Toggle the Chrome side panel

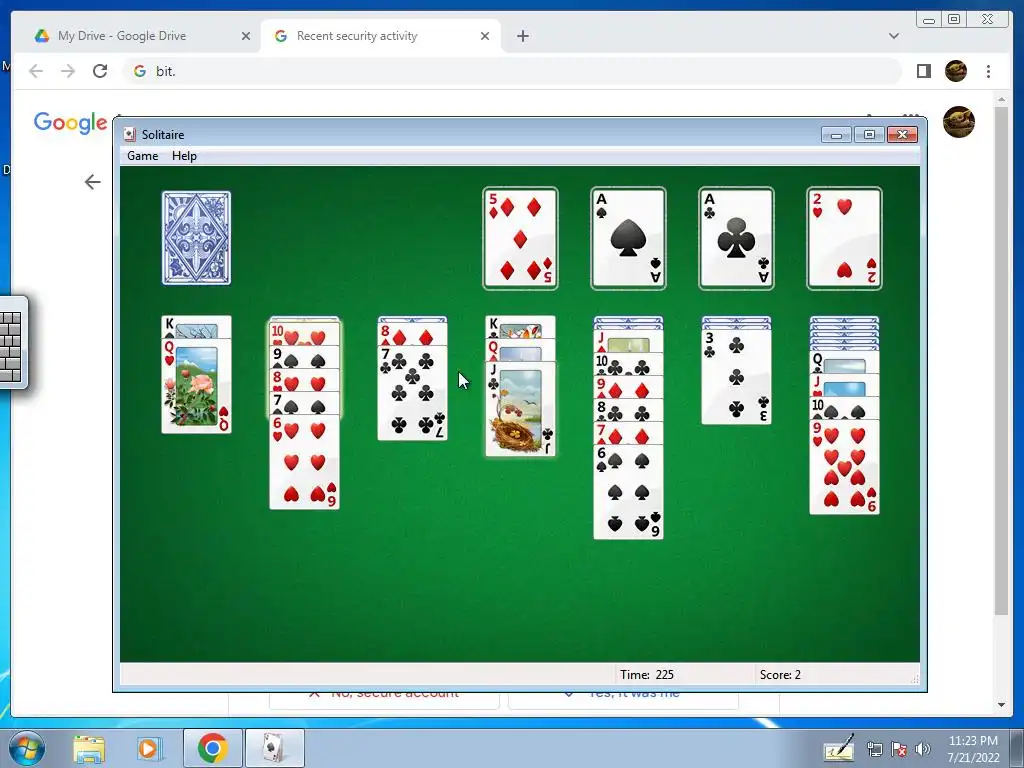pyautogui.click(x=923, y=71)
